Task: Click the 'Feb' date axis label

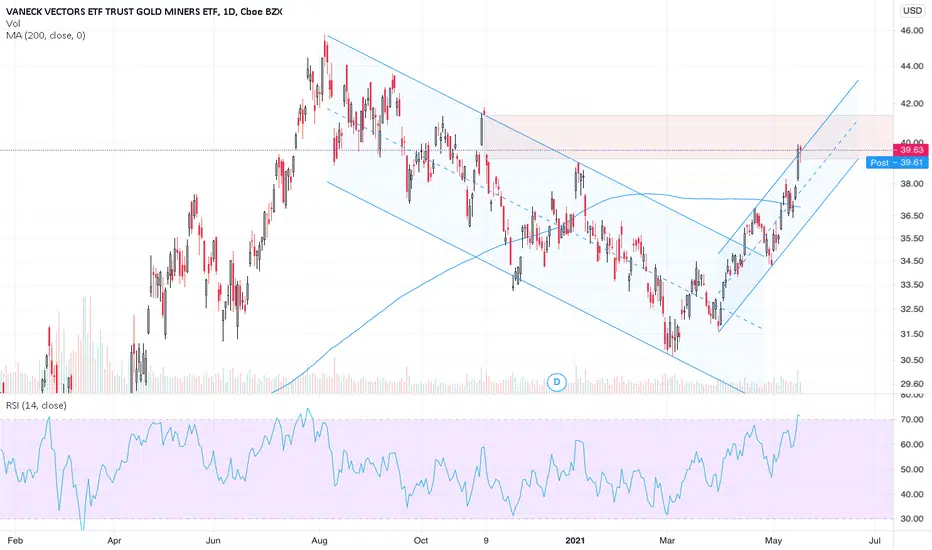Action: click(x=15, y=540)
